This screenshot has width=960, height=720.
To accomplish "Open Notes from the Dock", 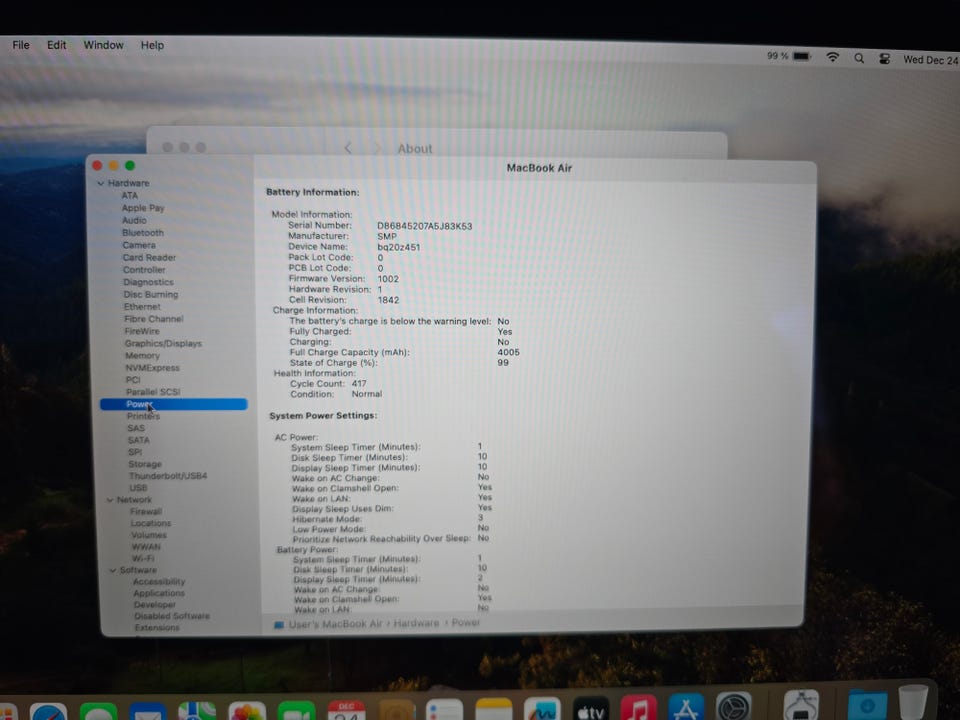I will (x=493, y=709).
